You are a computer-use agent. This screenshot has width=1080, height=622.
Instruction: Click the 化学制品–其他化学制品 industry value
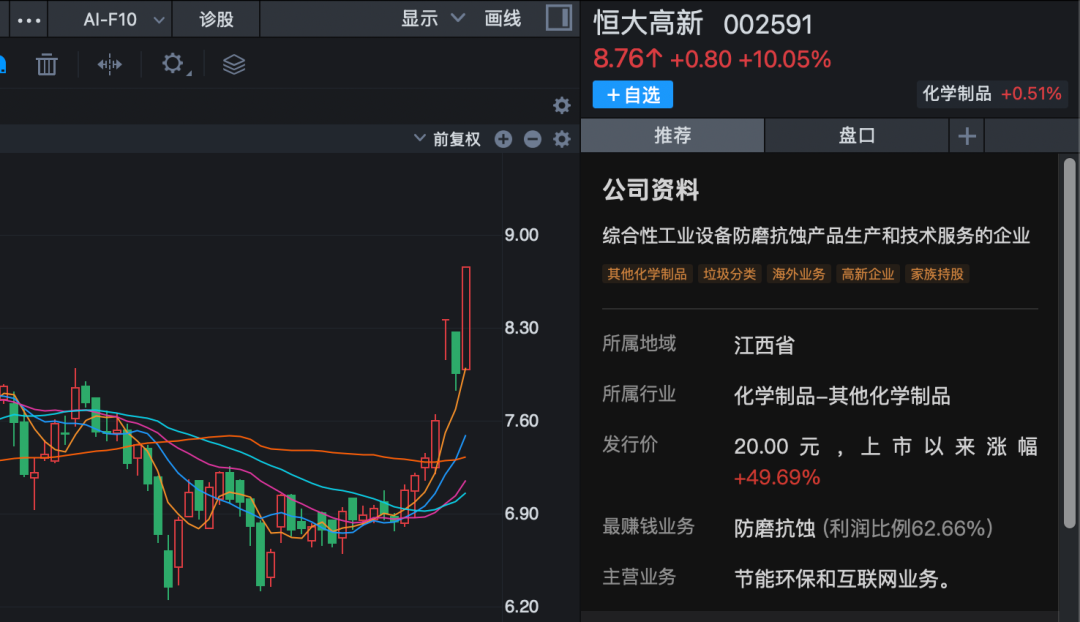(x=842, y=395)
